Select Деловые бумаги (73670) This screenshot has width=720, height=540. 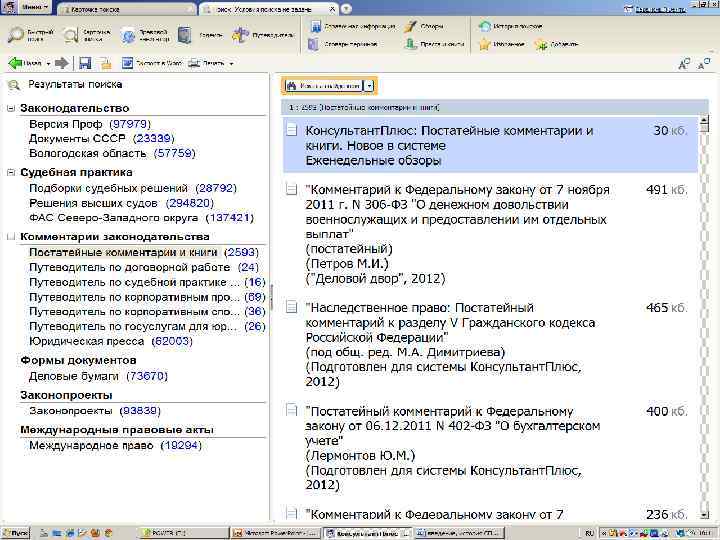[98, 376]
